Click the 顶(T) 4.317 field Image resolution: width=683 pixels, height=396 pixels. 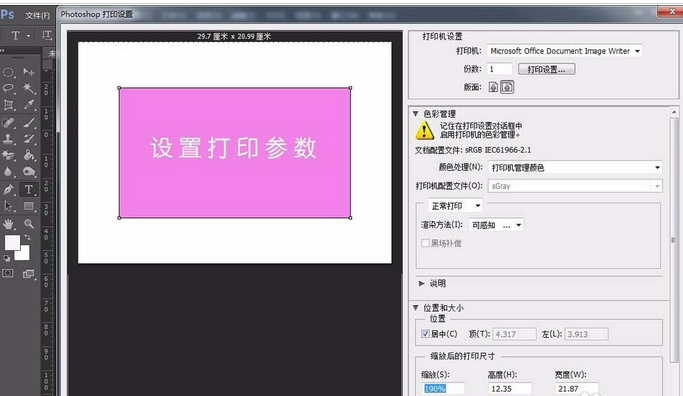click(x=514, y=334)
